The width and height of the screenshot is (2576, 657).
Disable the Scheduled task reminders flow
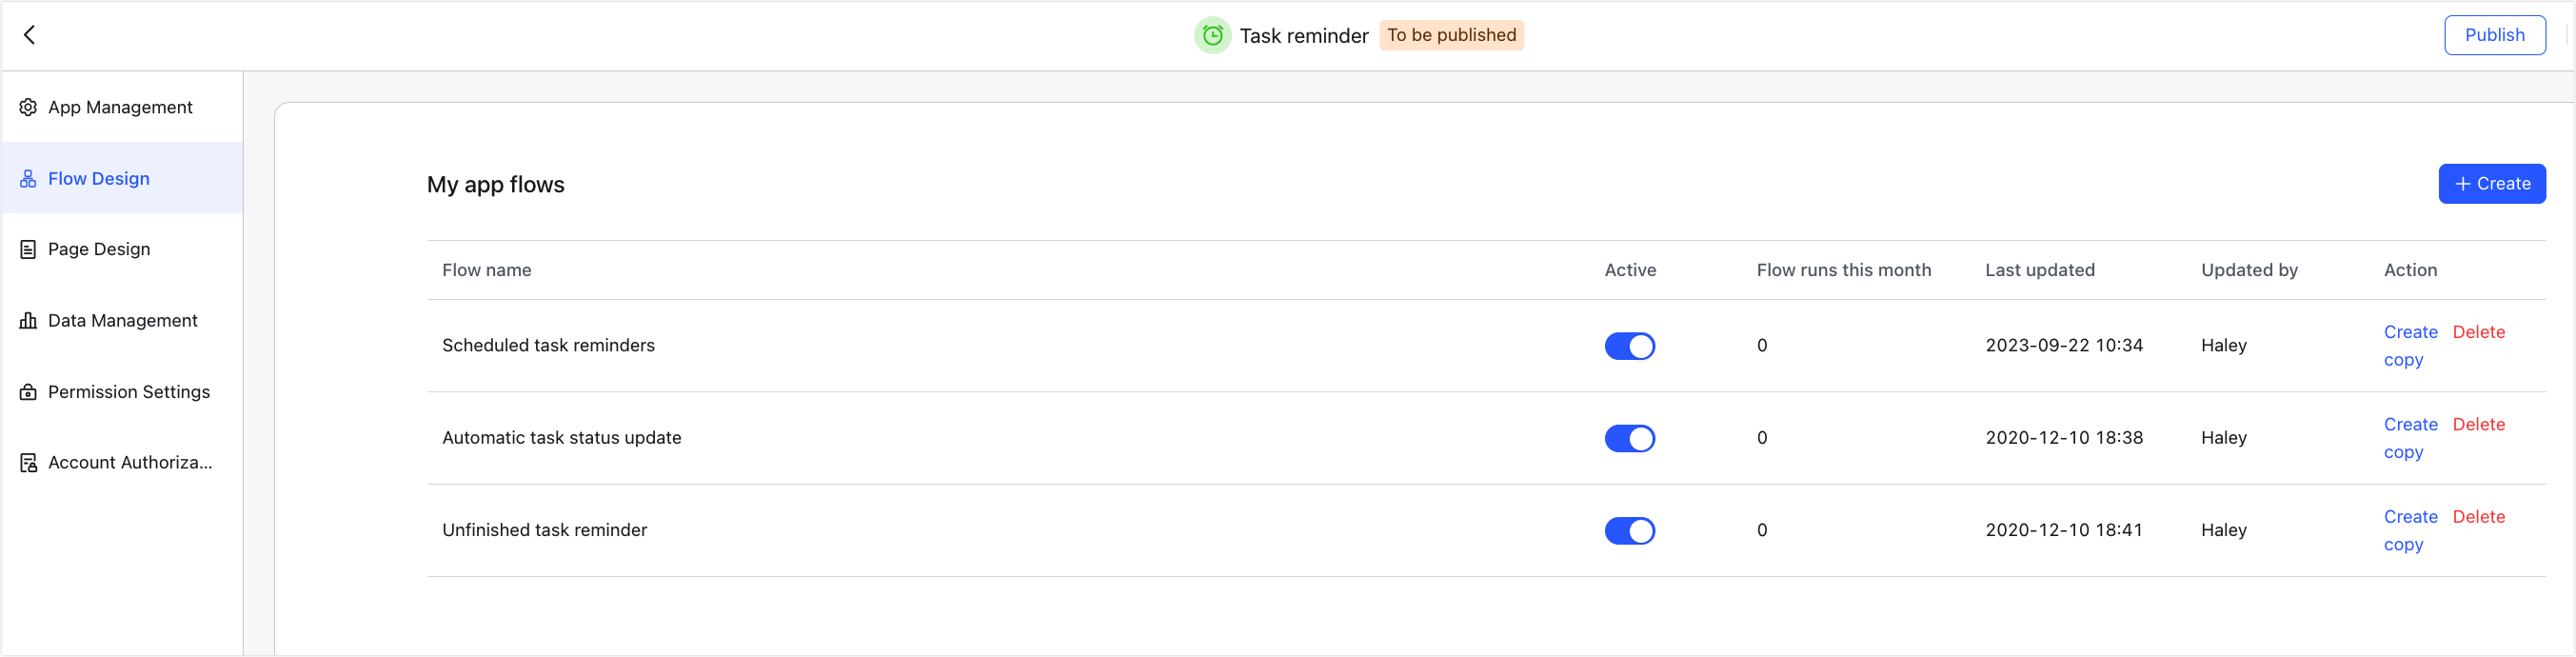tap(1629, 346)
